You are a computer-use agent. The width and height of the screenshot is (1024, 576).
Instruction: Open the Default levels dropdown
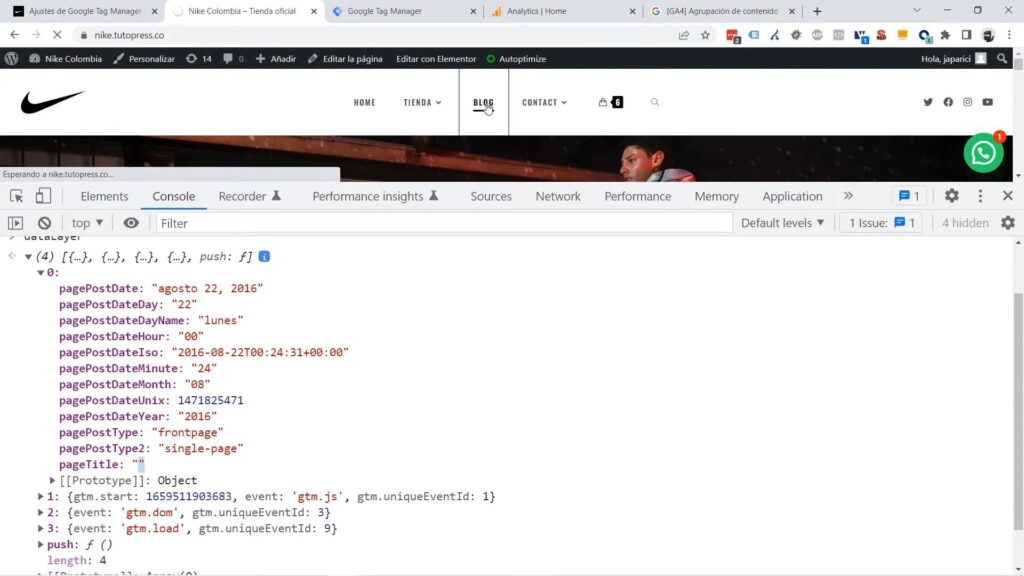point(782,223)
